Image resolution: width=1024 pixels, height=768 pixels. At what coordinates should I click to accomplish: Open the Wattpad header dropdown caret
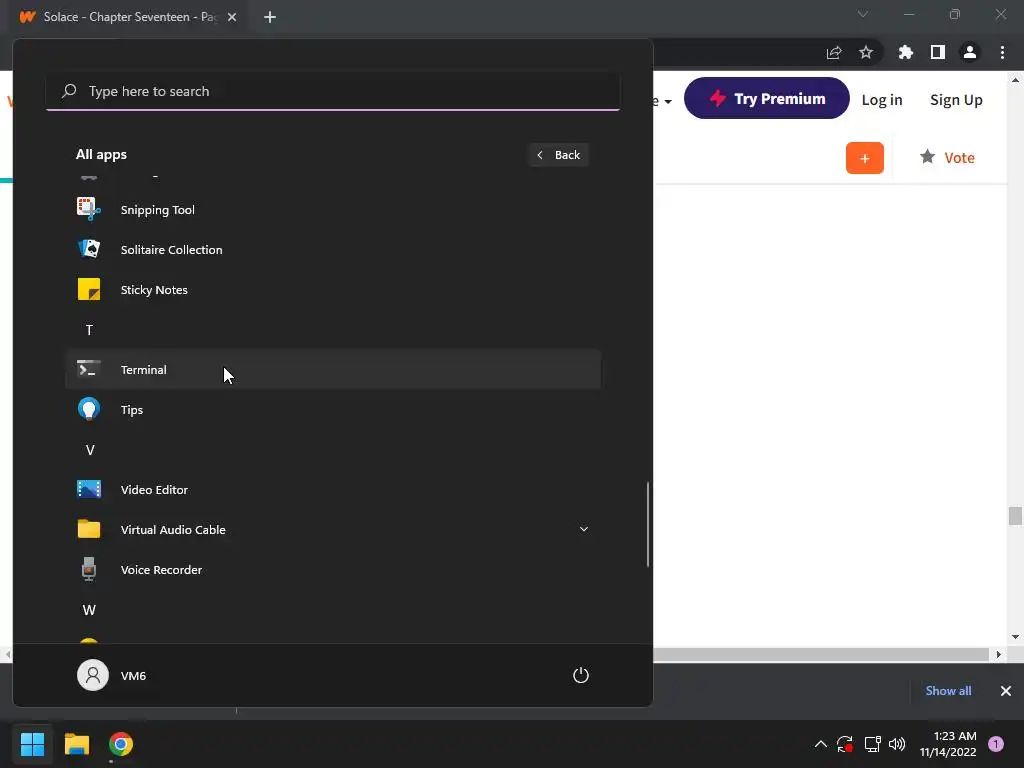668,101
